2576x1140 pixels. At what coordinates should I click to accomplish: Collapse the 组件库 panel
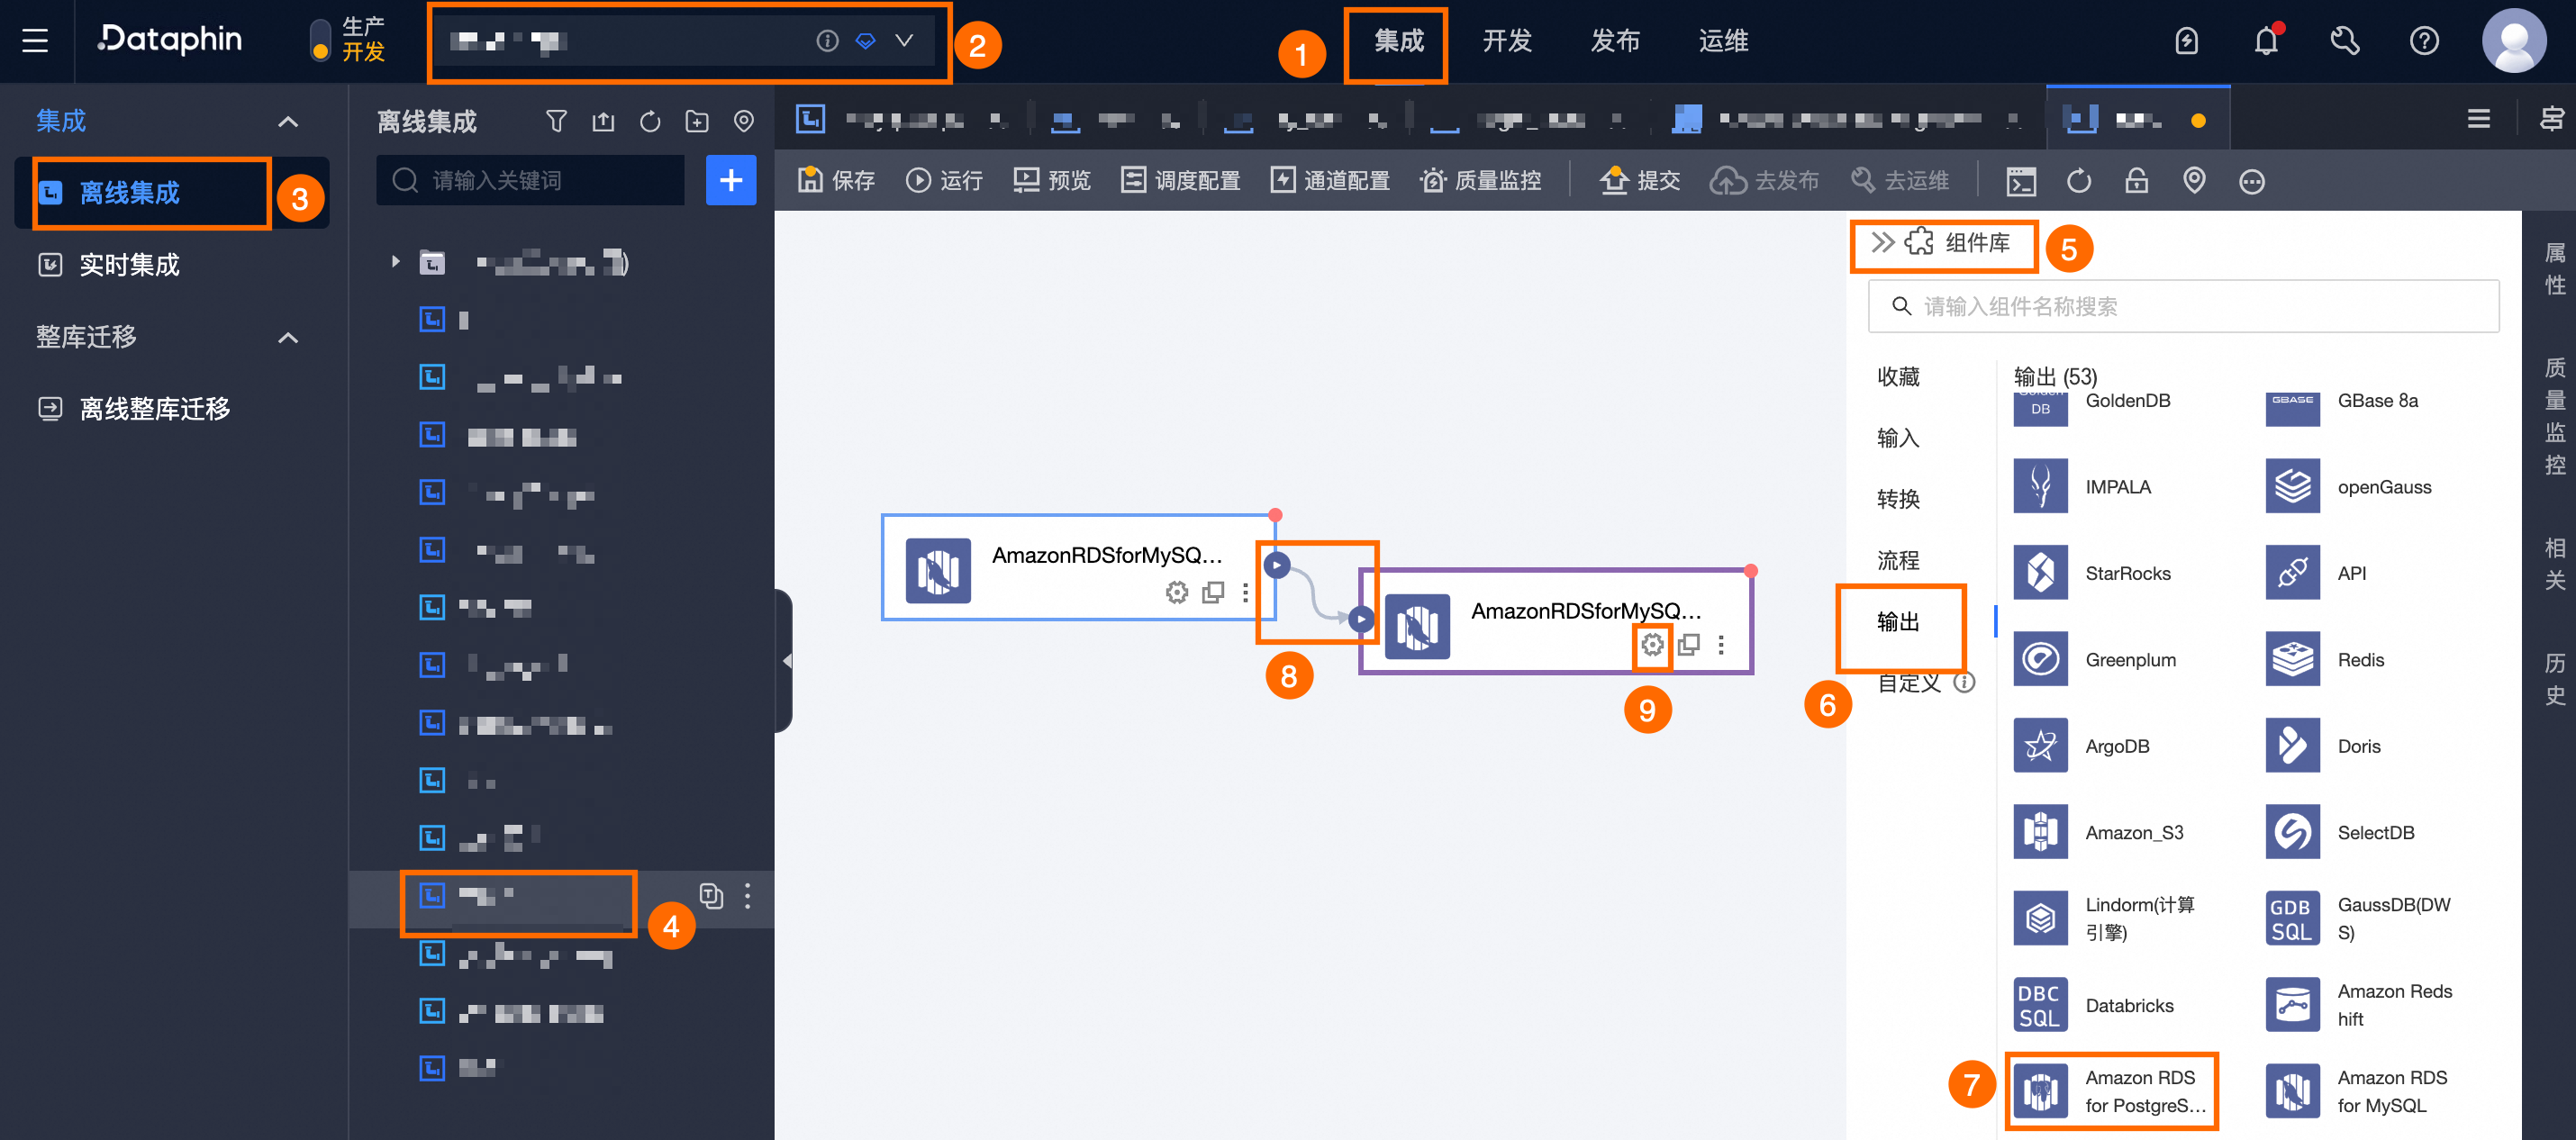pos(1883,242)
